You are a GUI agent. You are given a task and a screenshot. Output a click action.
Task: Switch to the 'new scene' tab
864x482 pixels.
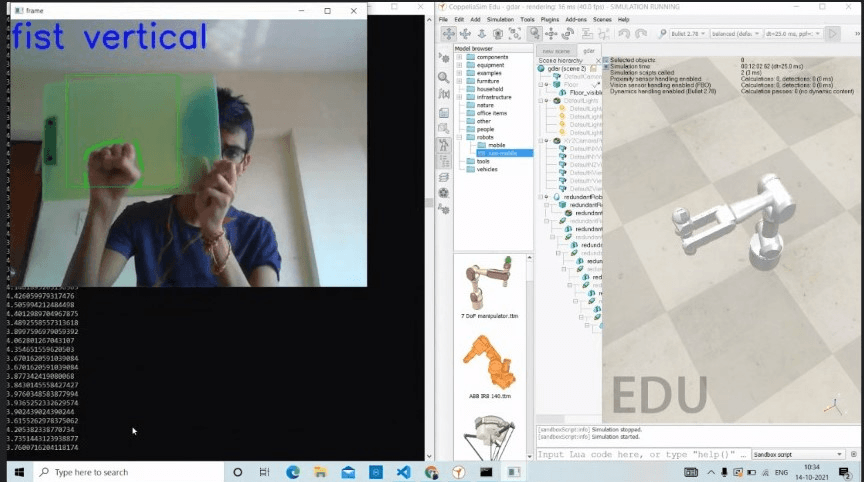pos(556,51)
